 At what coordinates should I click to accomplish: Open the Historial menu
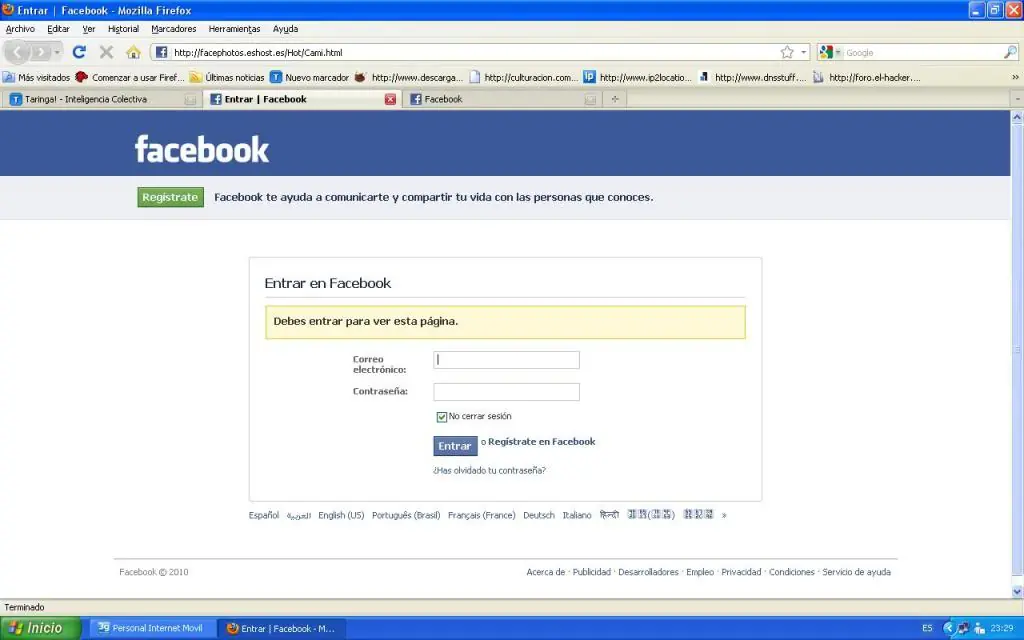pyautogui.click(x=123, y=29)
